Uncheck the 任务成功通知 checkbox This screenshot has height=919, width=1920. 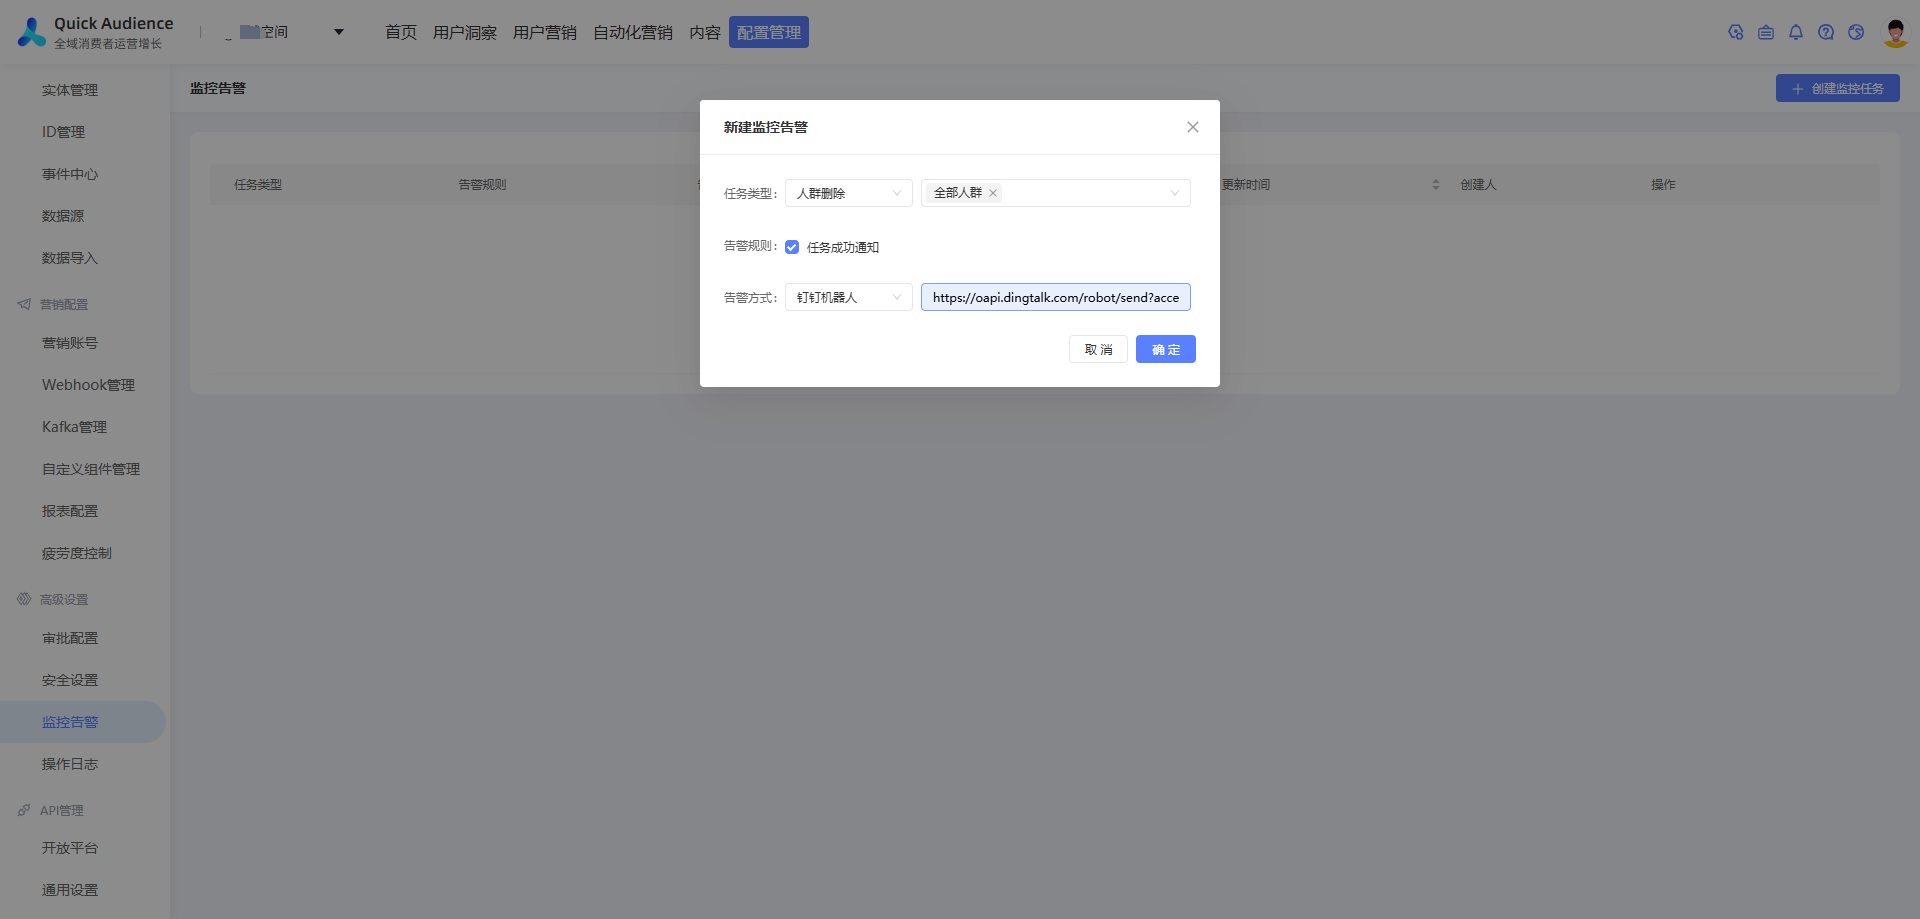pos(792,247)
